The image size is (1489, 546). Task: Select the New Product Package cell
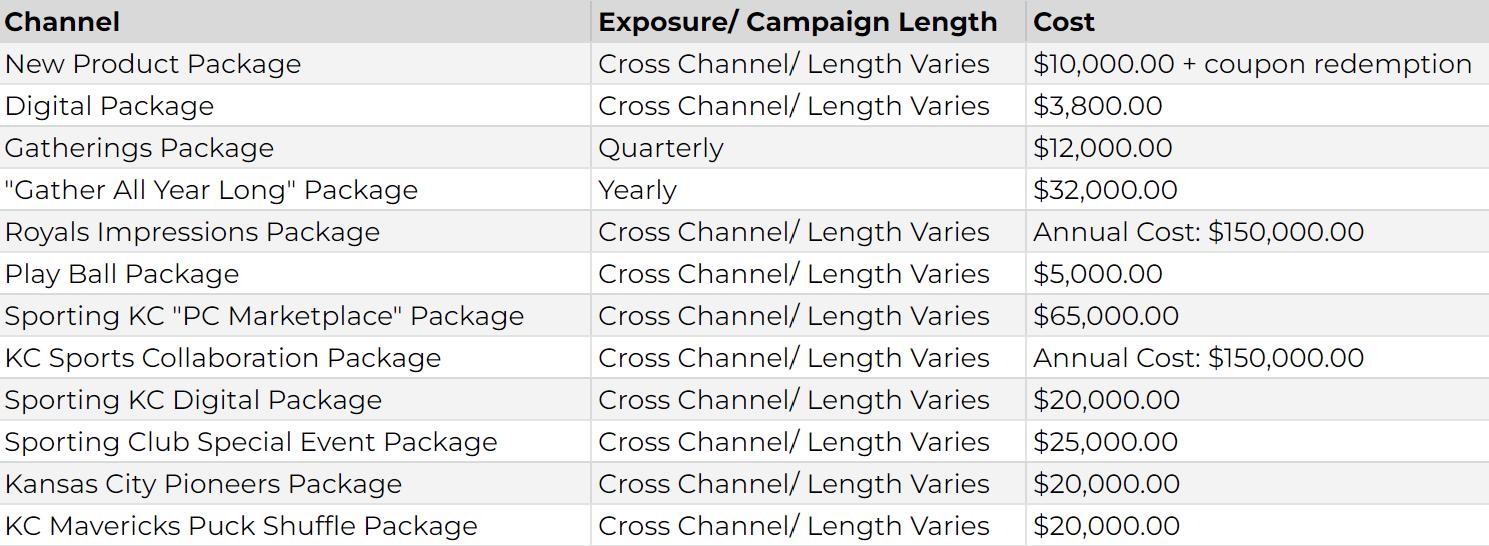pyautogui.click(x=153, y=64)
